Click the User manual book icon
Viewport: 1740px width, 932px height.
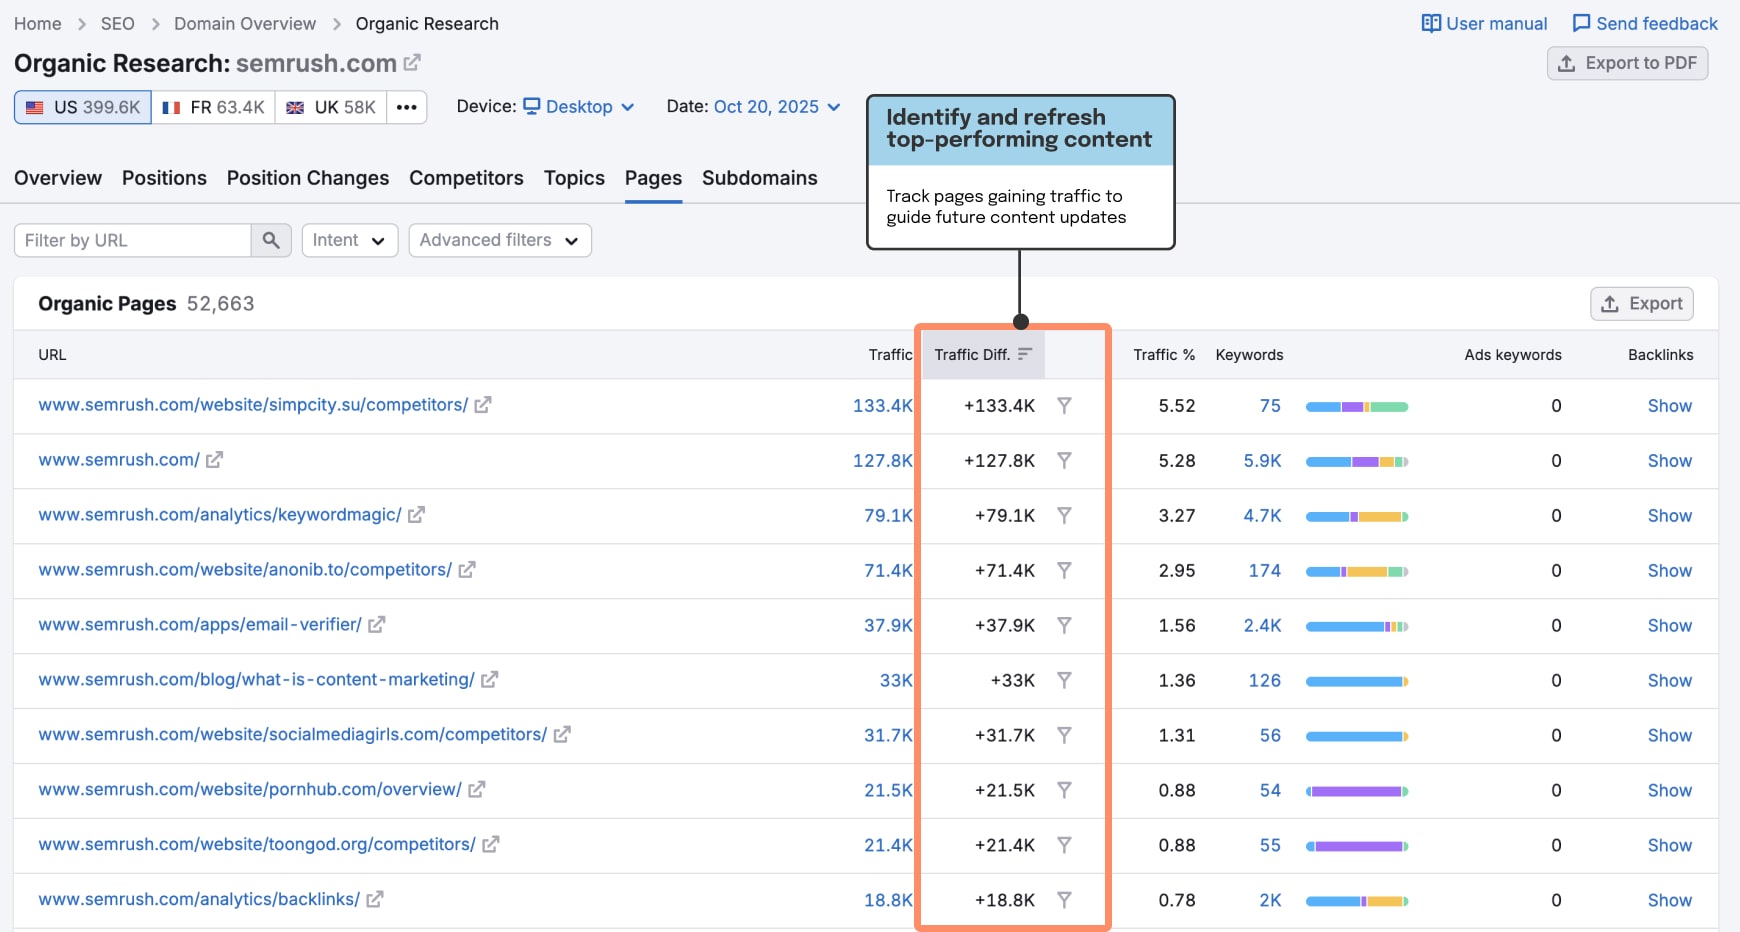coord(1432,22)
